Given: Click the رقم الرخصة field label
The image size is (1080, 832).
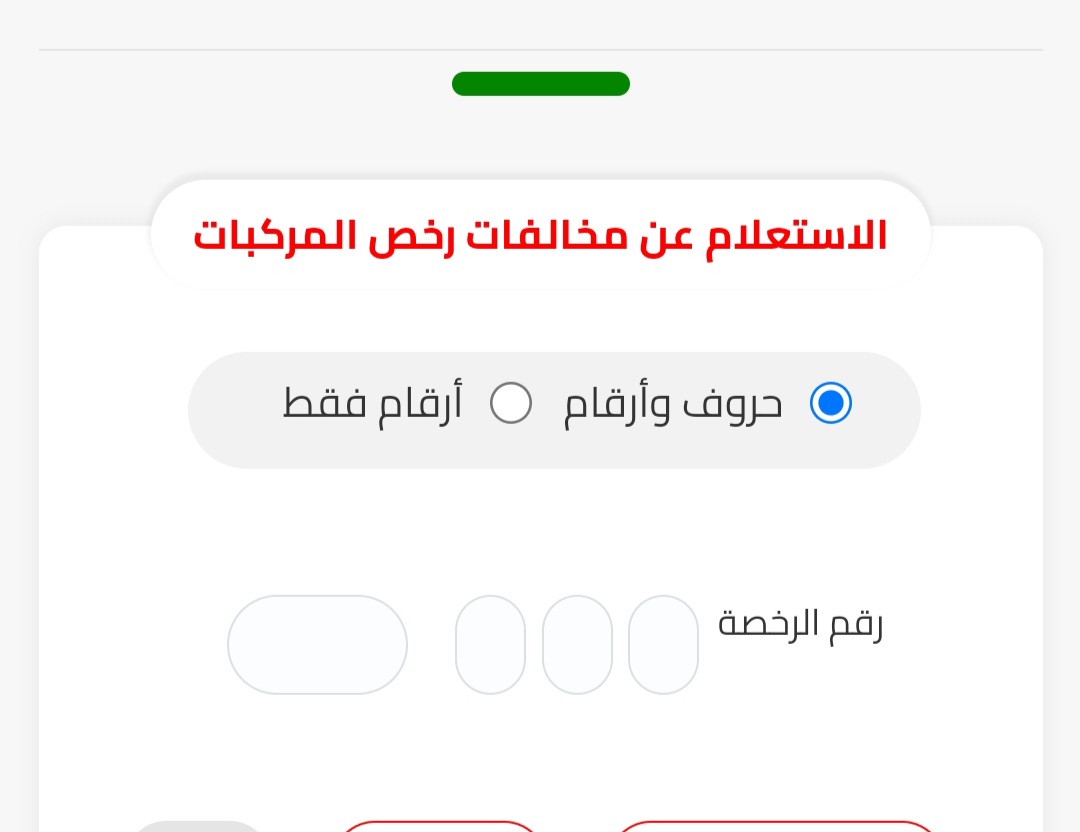Looking at the screenshot, I should pos(800,625).
